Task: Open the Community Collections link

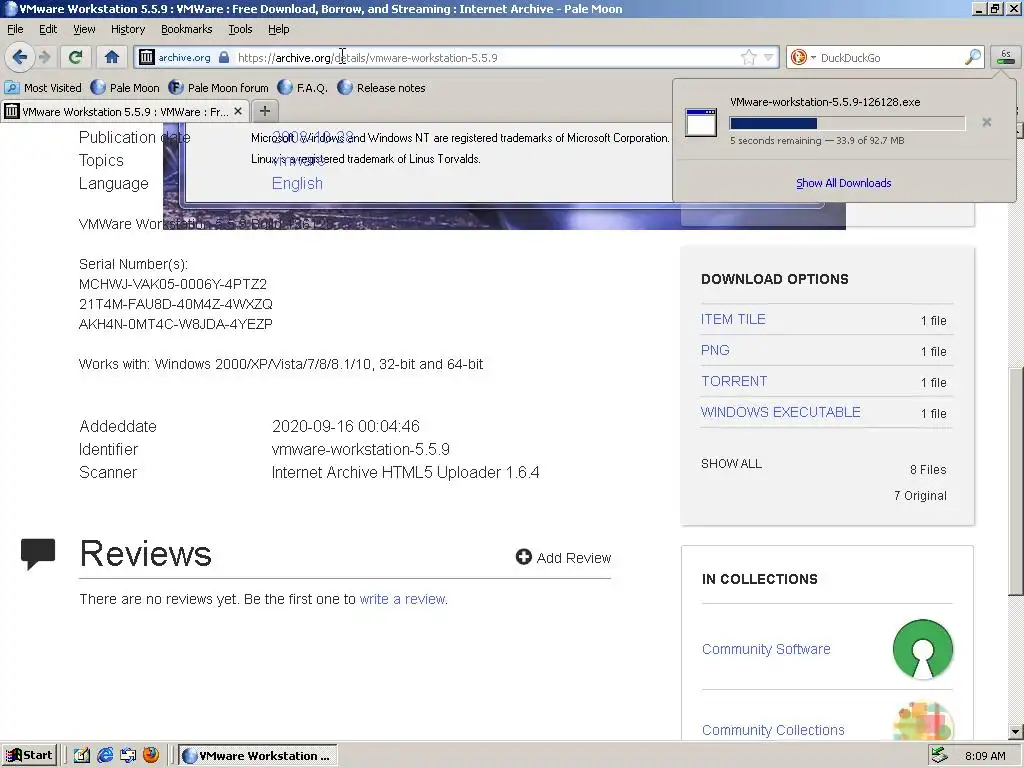Action: tap(773, 730)
